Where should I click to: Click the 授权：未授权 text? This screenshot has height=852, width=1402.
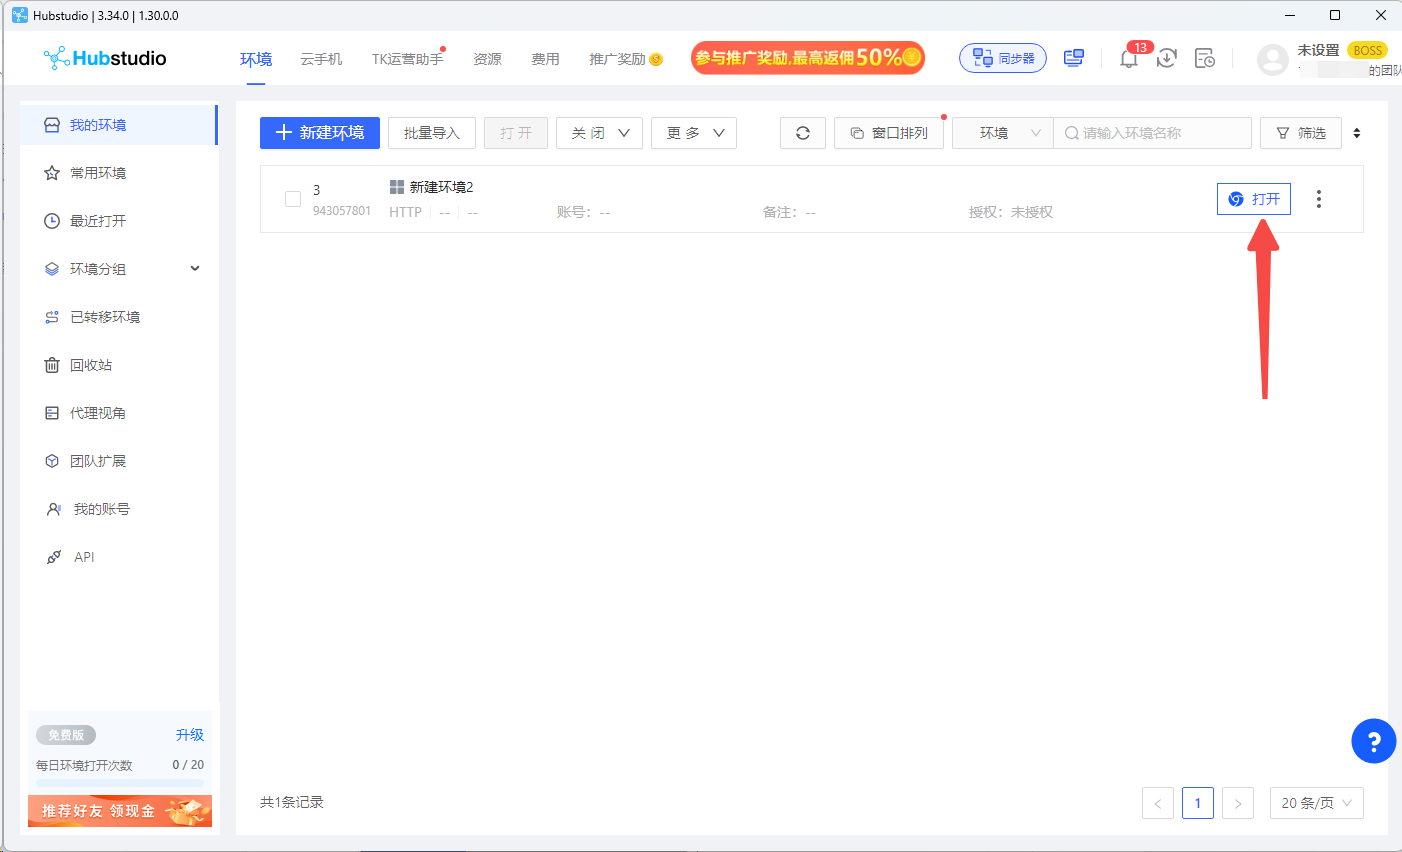[x=1011, y=212]
